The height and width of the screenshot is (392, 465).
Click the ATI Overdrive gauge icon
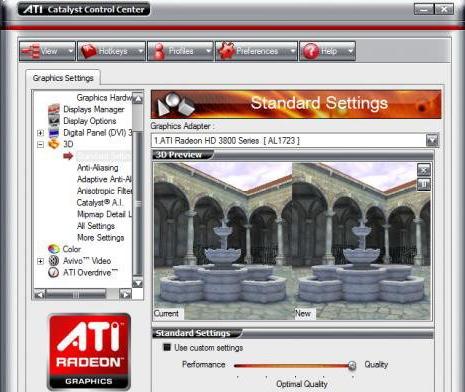click(x=54, y=273)
